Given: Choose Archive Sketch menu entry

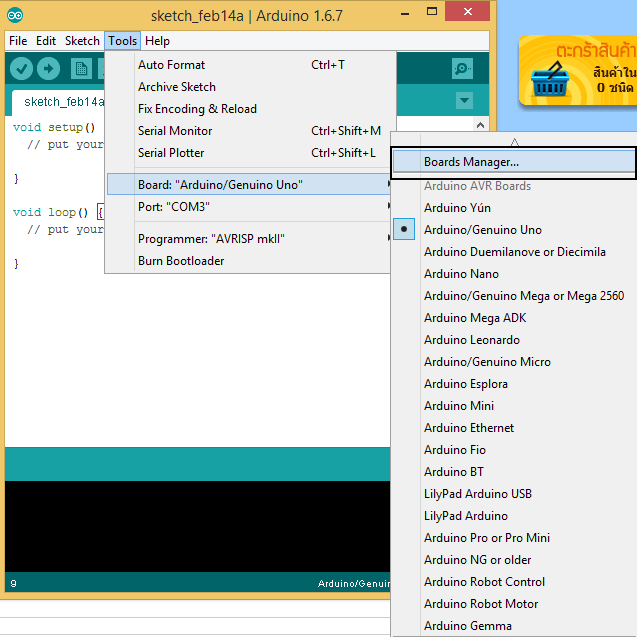Looking at the screenshot, I should coord(251,87).
